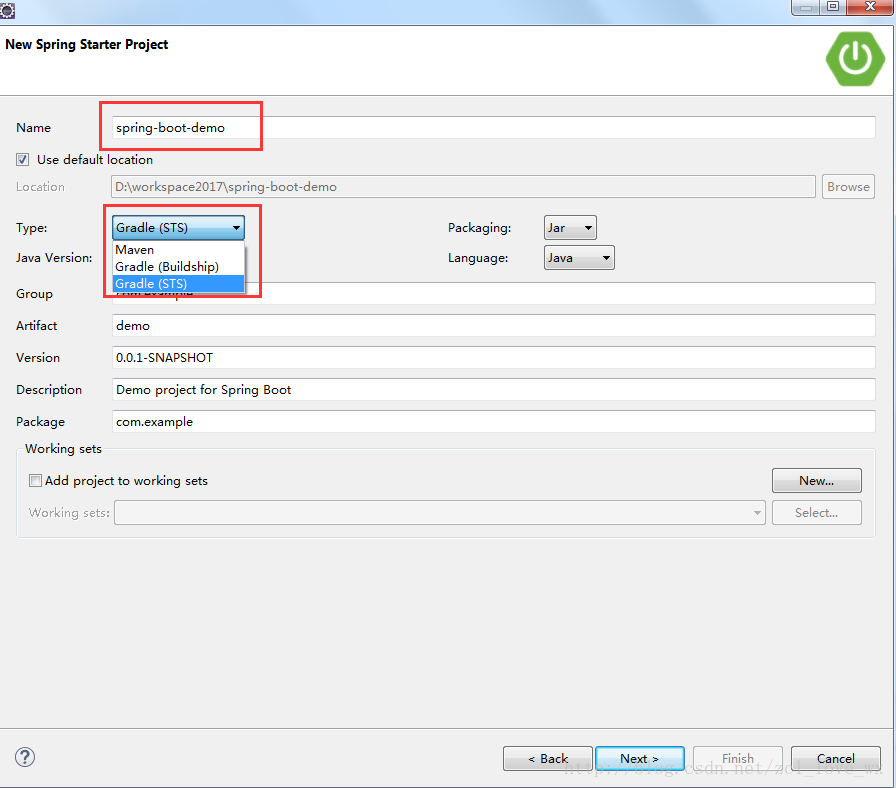Click the Version field with 0.0.1-SNAPSHOT
Image resolution: width=896 pixels, height=788 pixels.
pos(494,358)
